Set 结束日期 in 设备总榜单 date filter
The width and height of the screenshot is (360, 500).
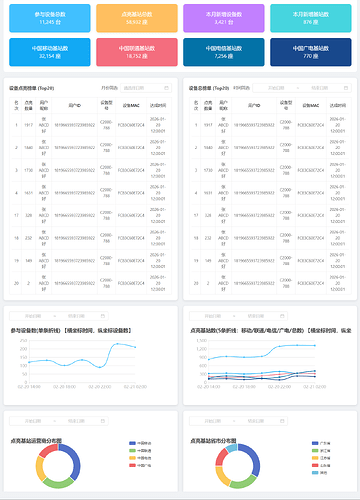[x=319, y=88]
